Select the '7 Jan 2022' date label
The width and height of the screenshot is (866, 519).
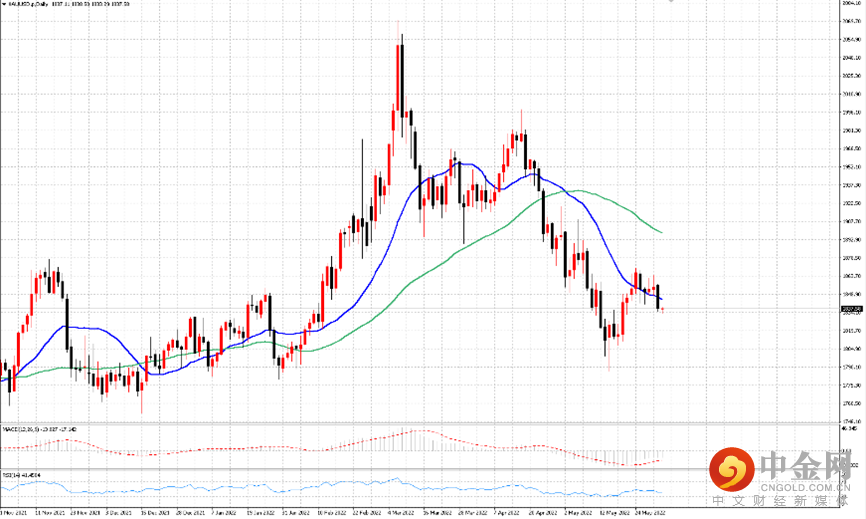click(225, 513)
